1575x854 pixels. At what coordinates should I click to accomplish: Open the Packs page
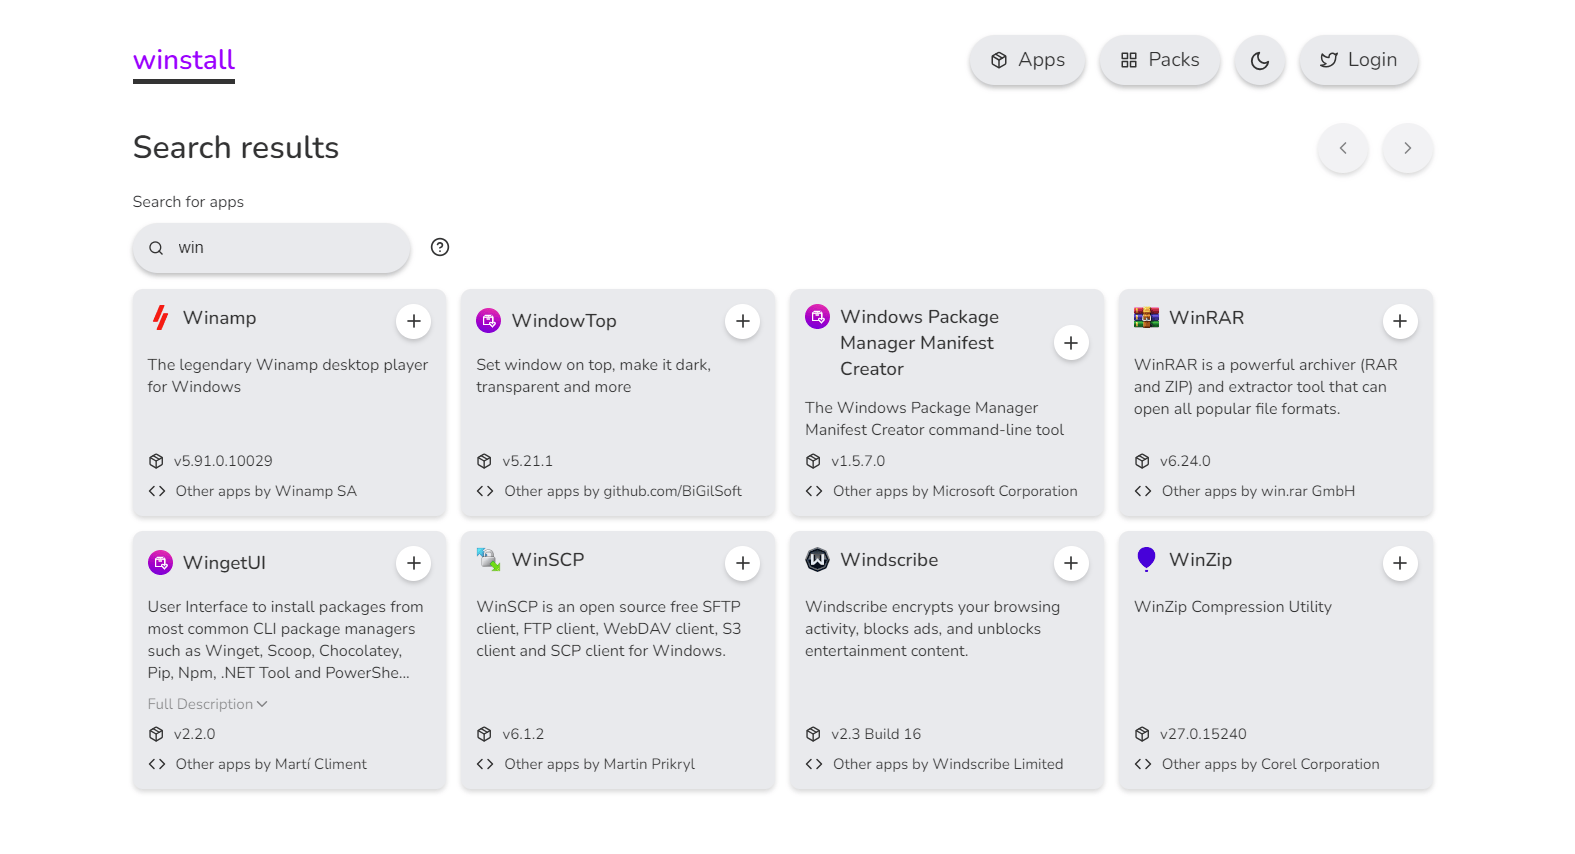[1159, 61]
